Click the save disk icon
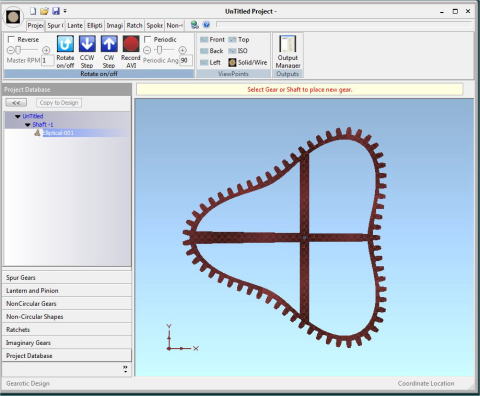 pyautogui.click(x=56, y=11)
